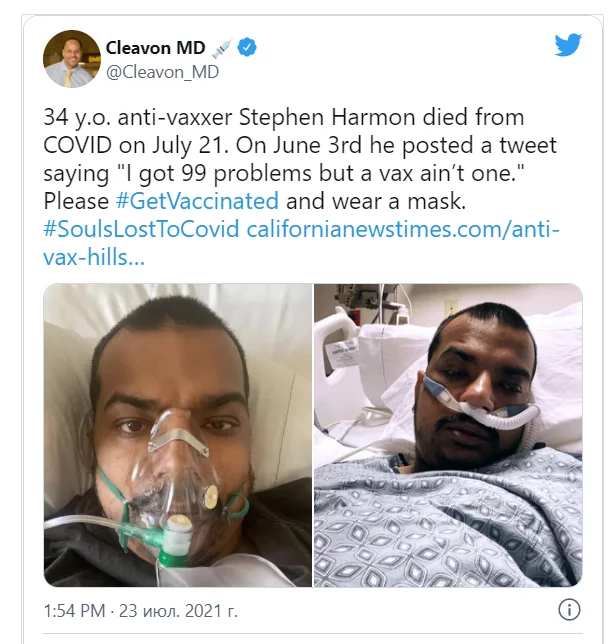
Task: Open the #GetVaccinated hashtag
Action: pos(197,201)
